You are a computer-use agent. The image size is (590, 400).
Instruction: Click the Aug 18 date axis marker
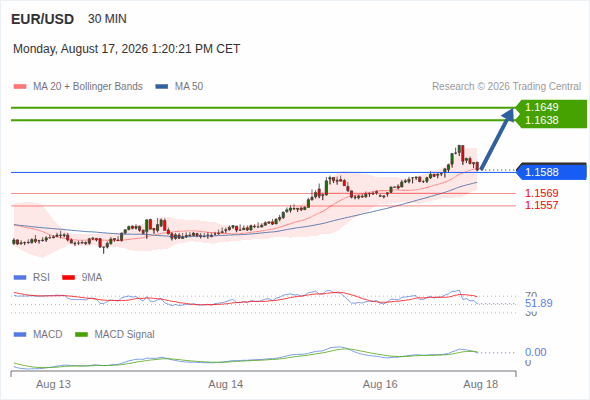pyautogui.click(x=481, y=385)
